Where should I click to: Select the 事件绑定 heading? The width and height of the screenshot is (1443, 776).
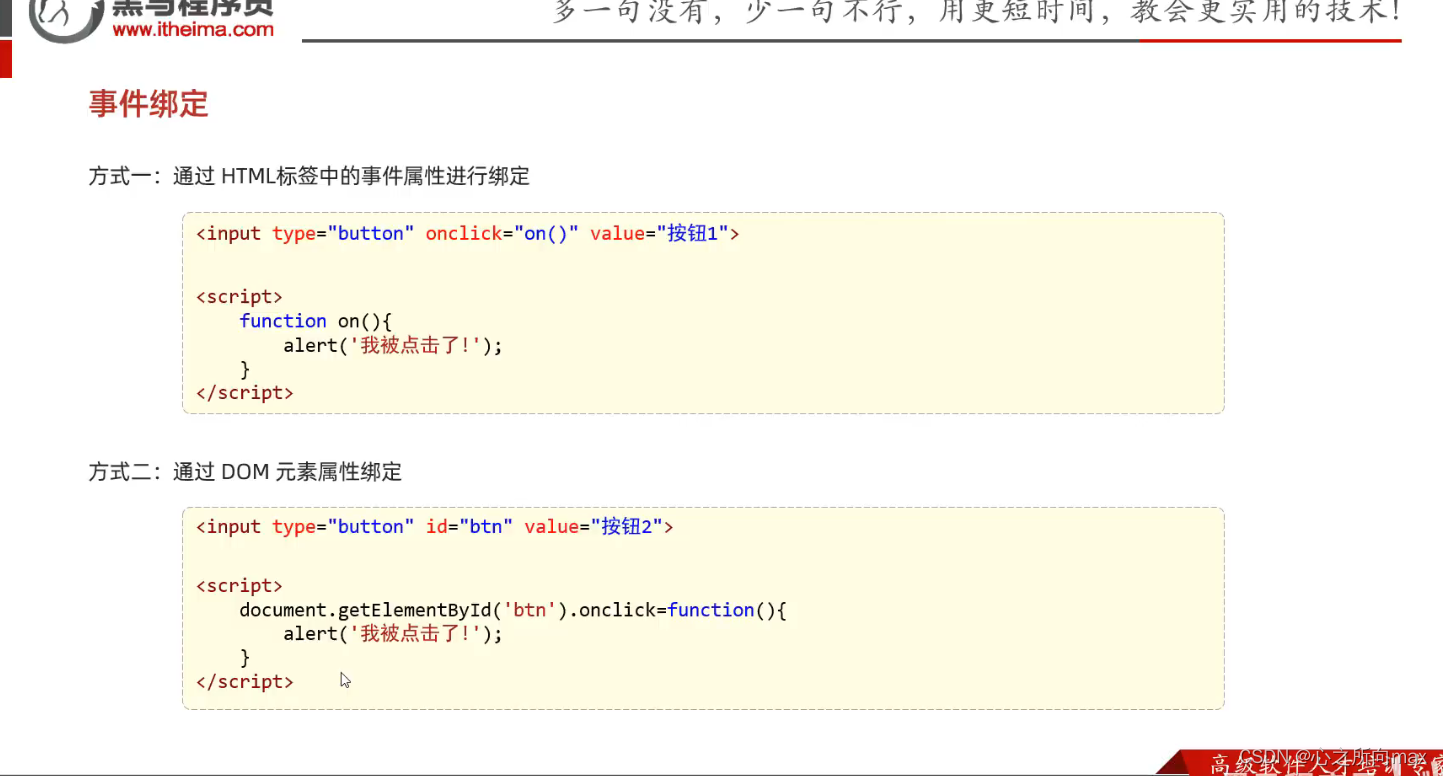point(148,104)
